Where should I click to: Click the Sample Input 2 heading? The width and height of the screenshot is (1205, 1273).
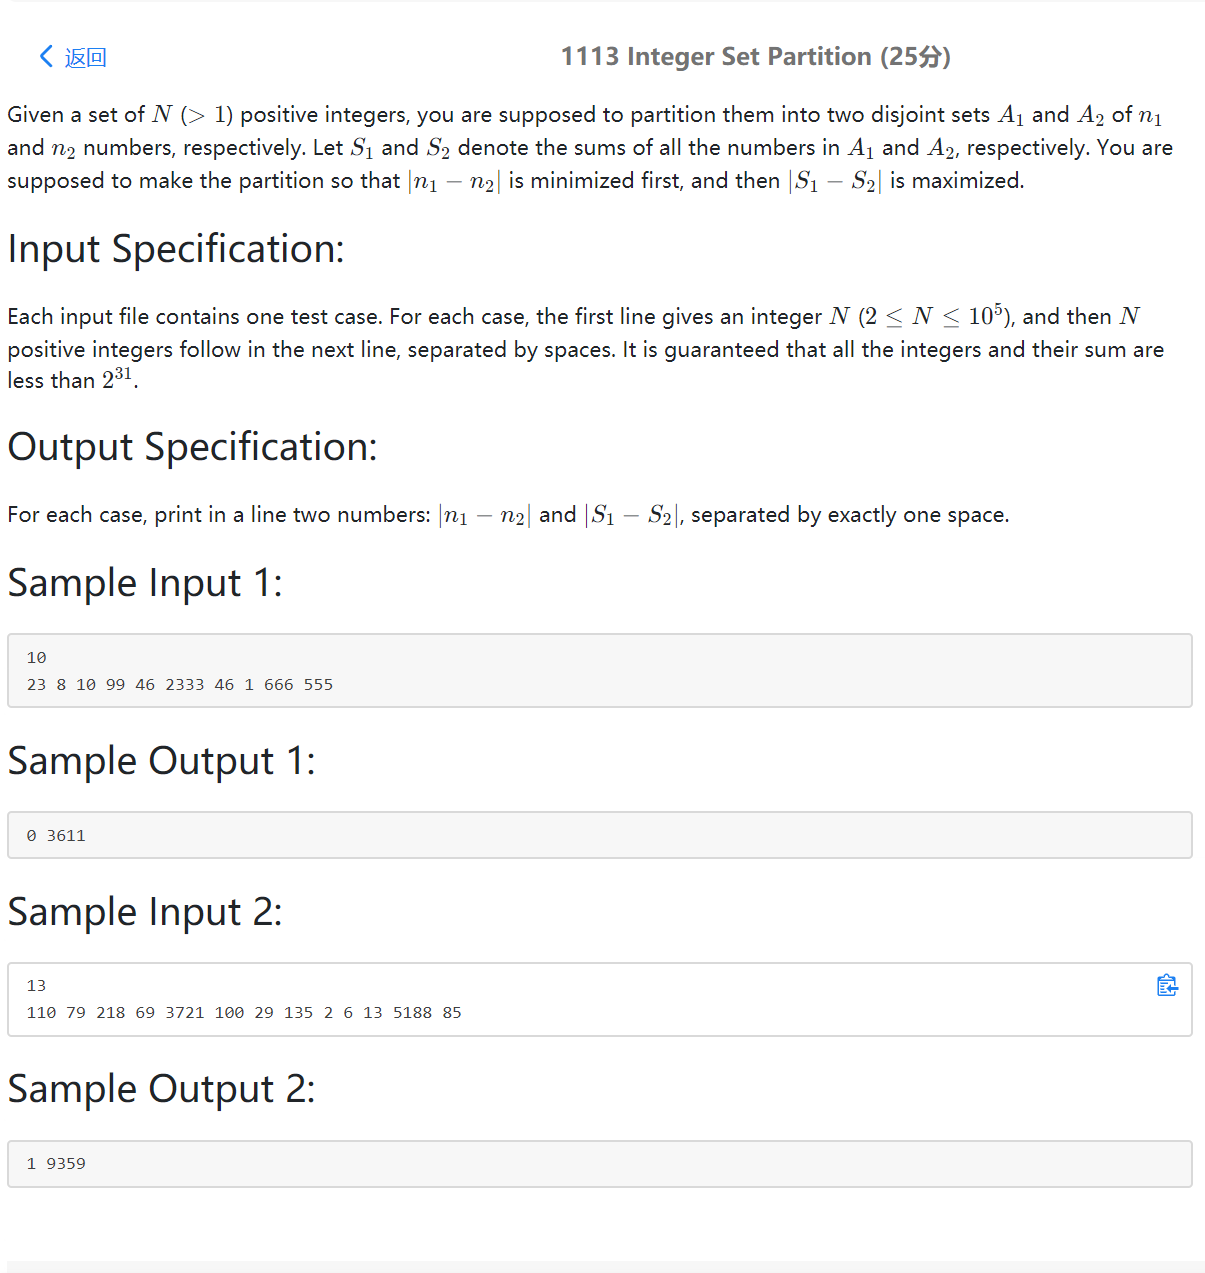[145, 911]
